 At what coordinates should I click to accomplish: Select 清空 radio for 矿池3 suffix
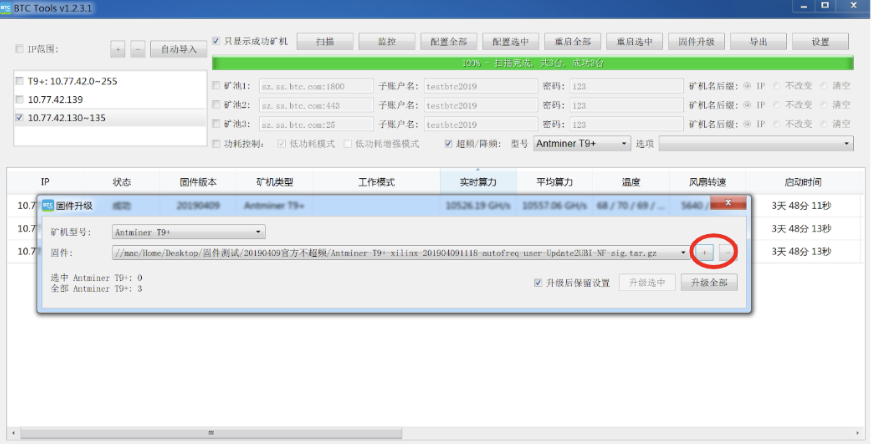pyautogui.click(x=824, y=124)
